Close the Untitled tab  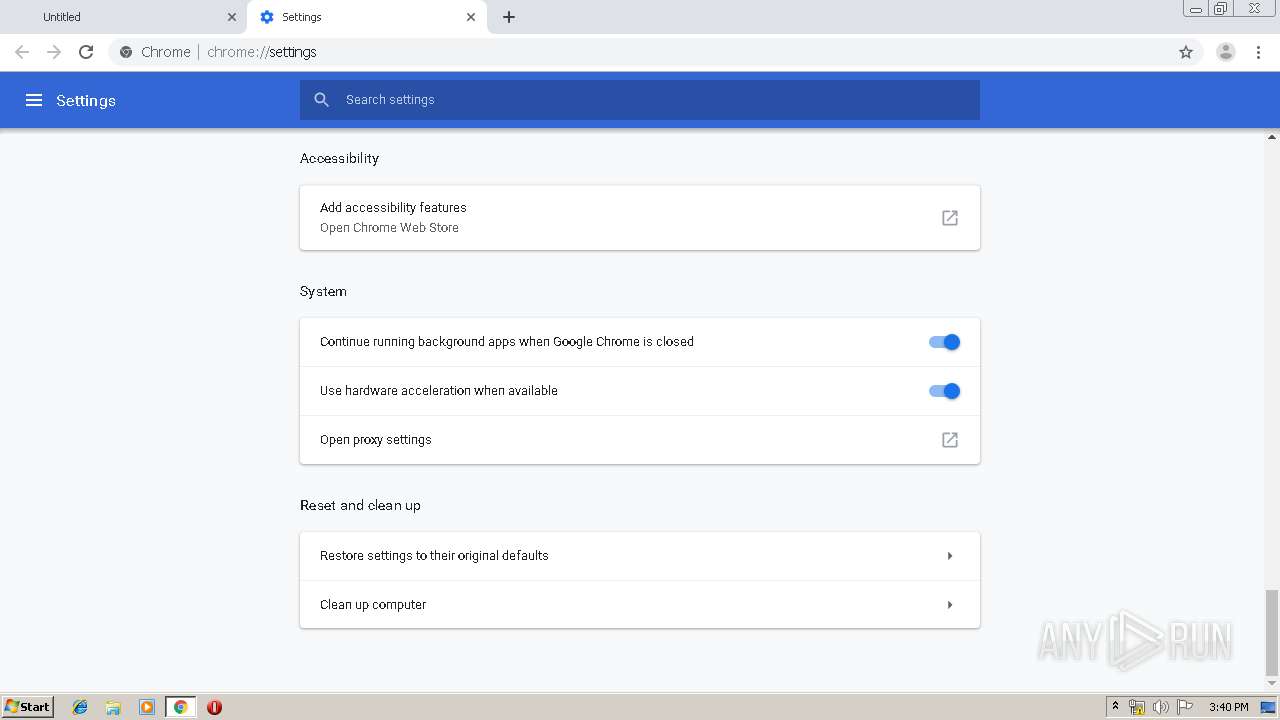(x=232, y=17)
